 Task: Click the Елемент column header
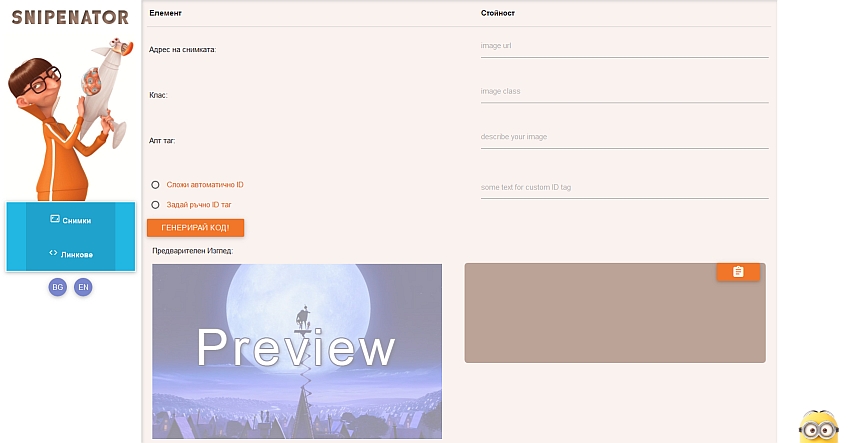tap(165, 13)
